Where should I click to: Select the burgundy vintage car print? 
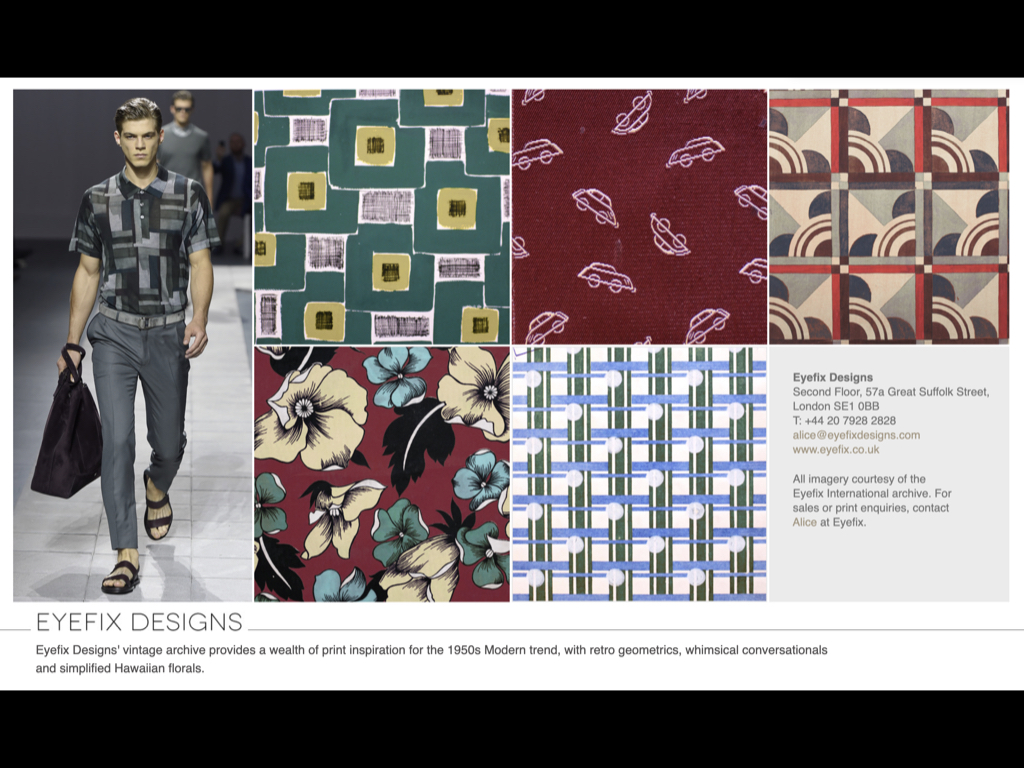point(639,216)
